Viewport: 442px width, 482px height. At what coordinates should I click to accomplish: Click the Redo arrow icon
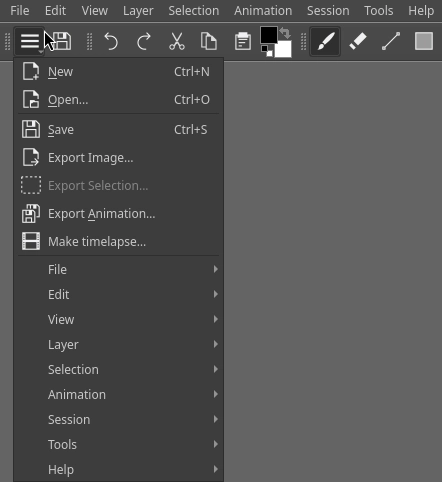point(144,41)
